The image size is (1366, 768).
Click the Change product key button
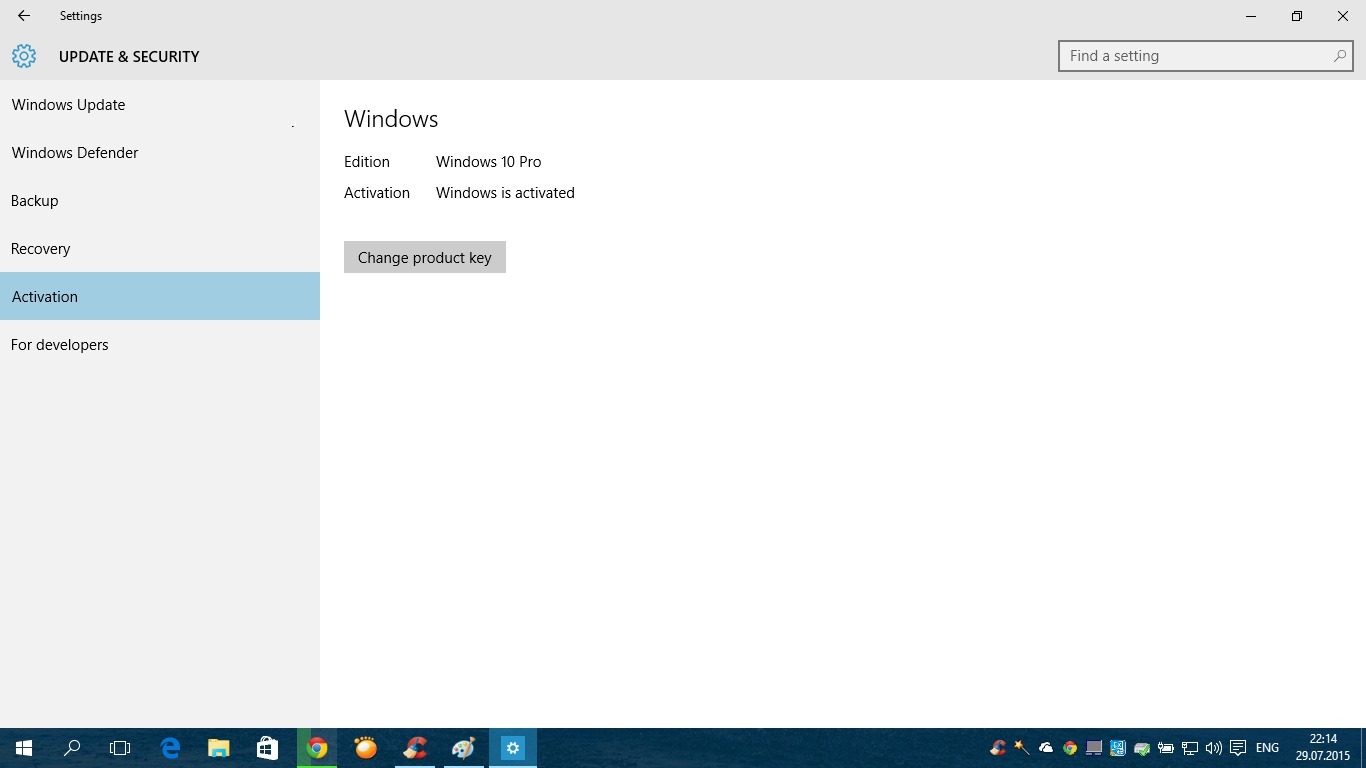tap(424, 257)
